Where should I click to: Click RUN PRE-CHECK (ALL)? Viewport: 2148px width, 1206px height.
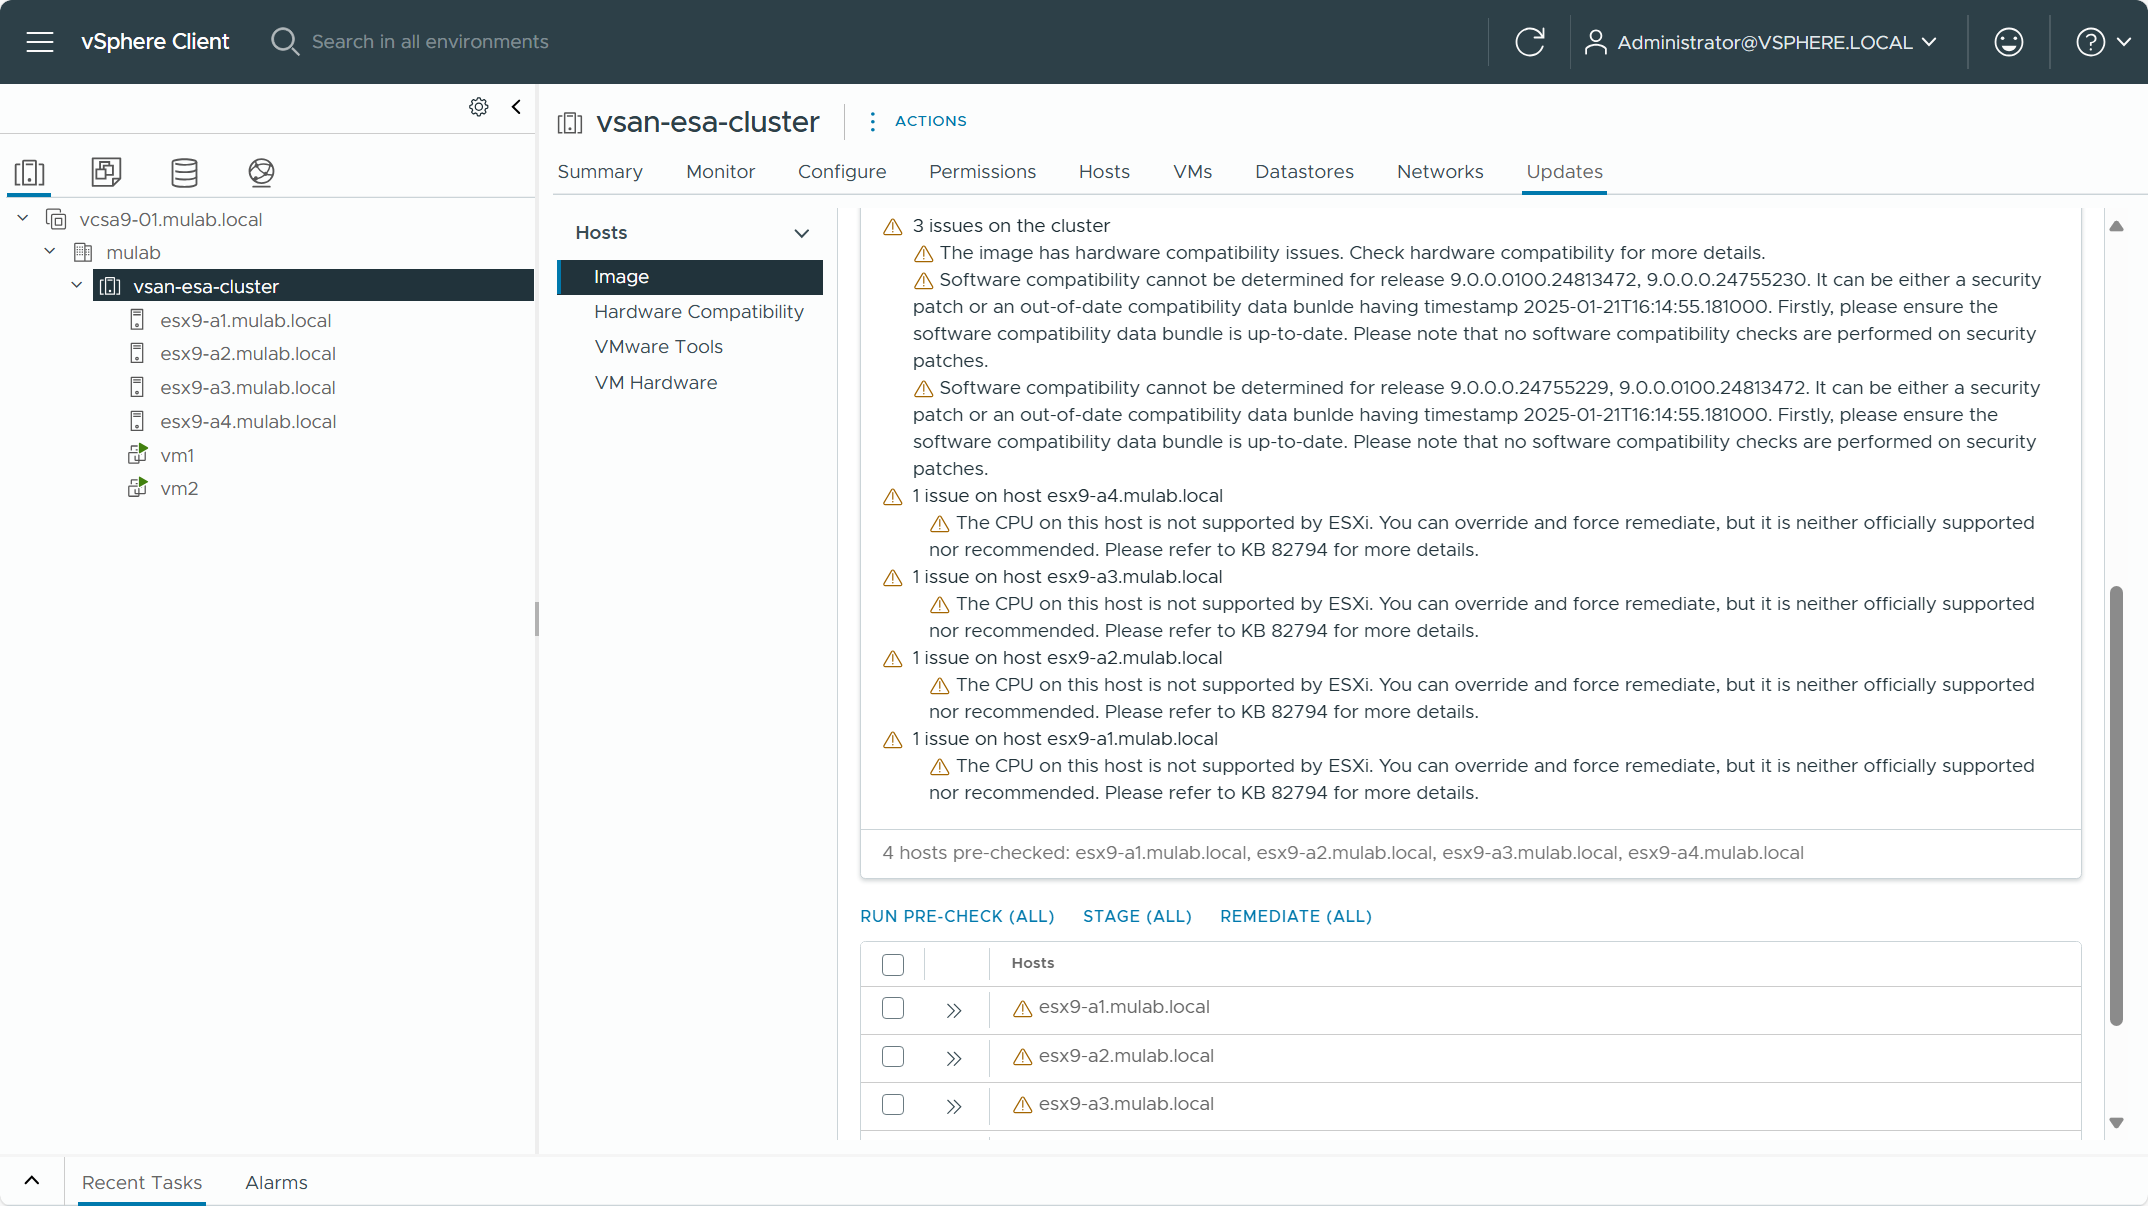point(957,916)
